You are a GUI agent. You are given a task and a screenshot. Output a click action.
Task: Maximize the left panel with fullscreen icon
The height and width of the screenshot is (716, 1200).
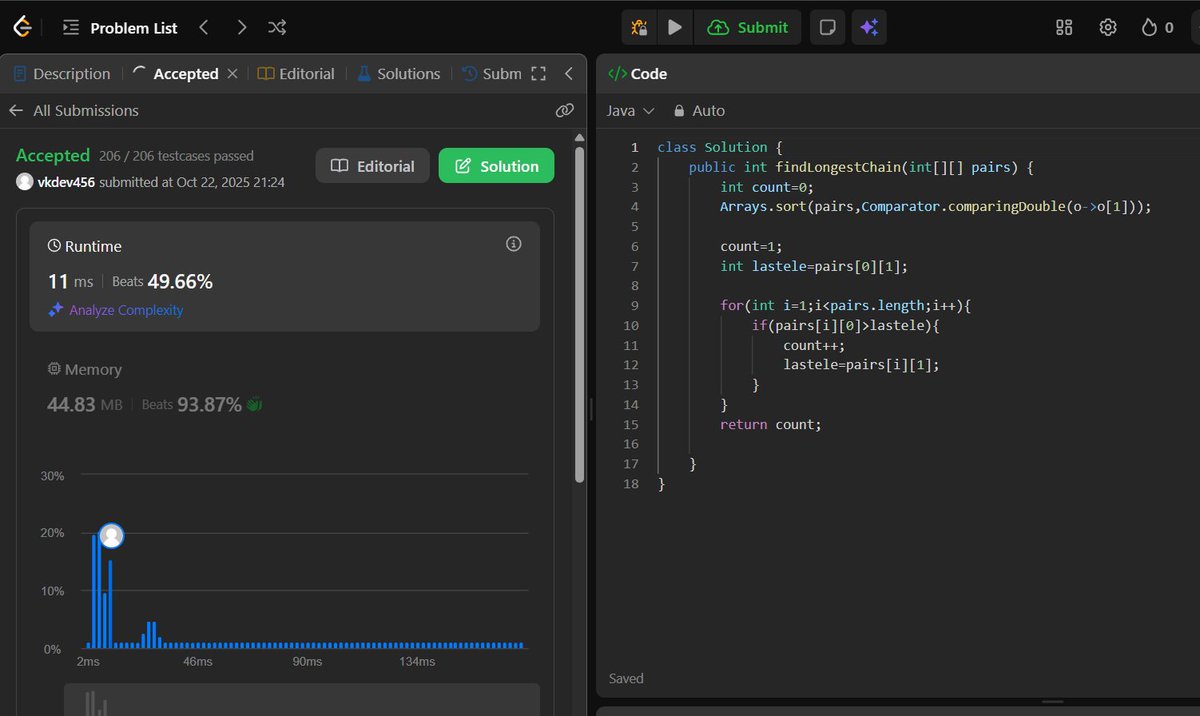539,74
